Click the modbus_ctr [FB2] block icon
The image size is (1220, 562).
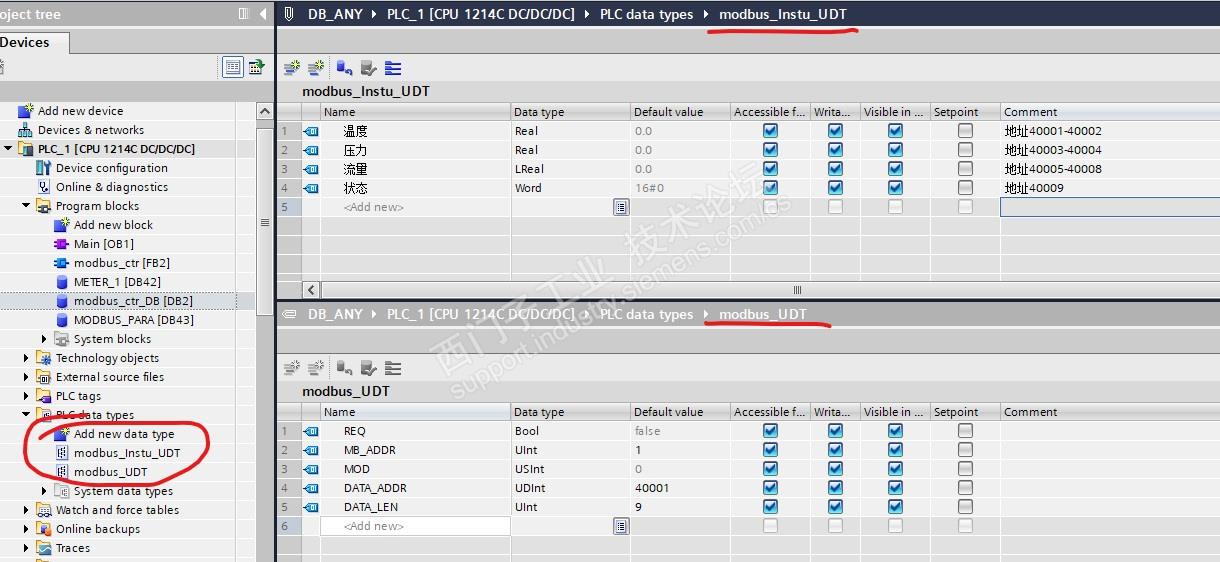point(62,263)
